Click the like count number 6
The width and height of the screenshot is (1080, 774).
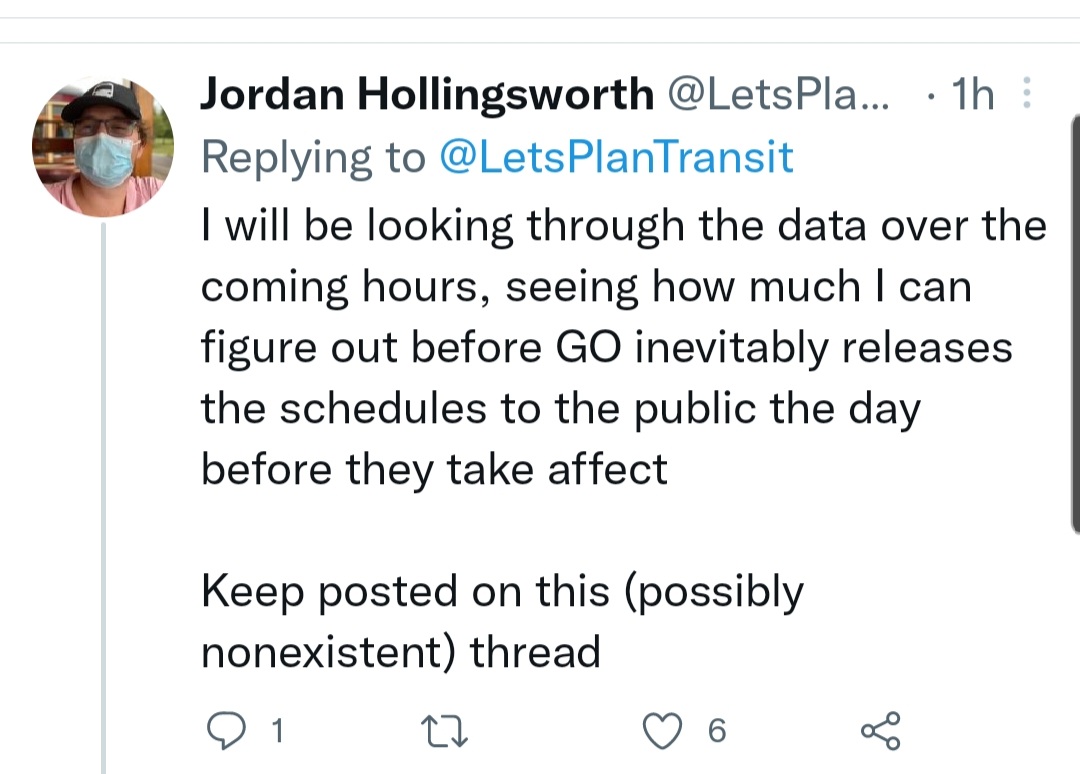716,732
